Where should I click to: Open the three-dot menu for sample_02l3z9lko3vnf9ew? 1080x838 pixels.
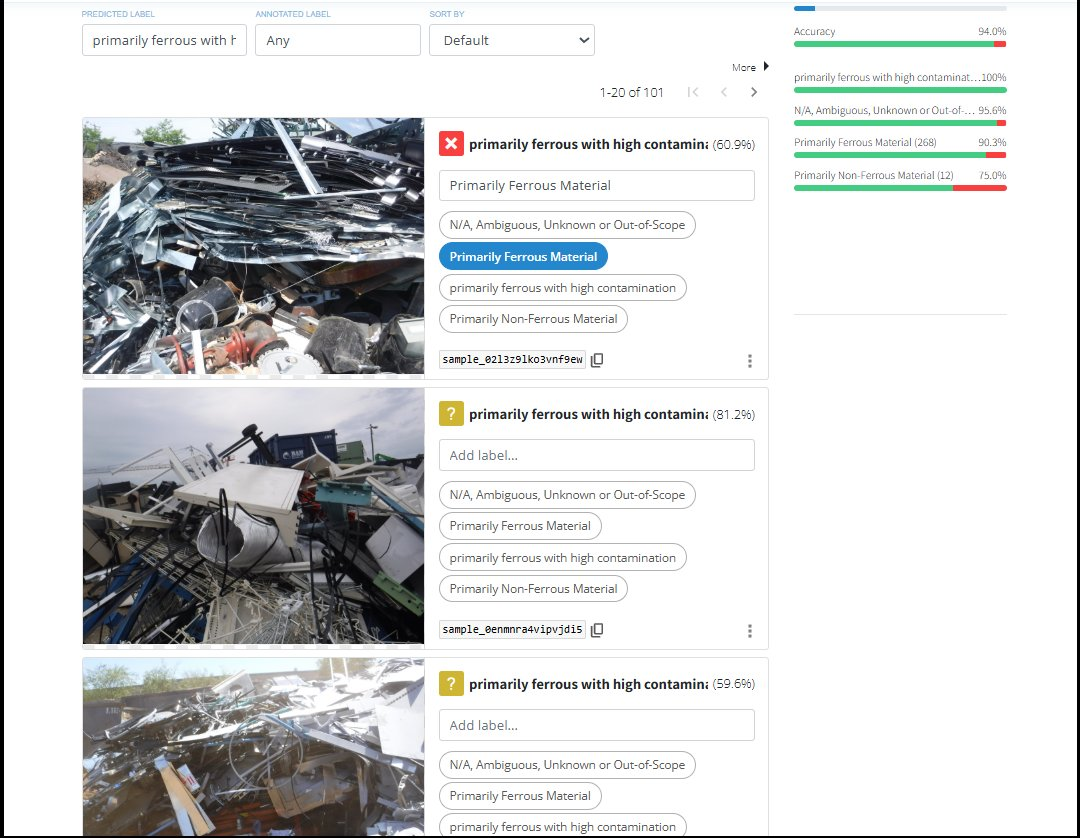[x=749, y=361]
